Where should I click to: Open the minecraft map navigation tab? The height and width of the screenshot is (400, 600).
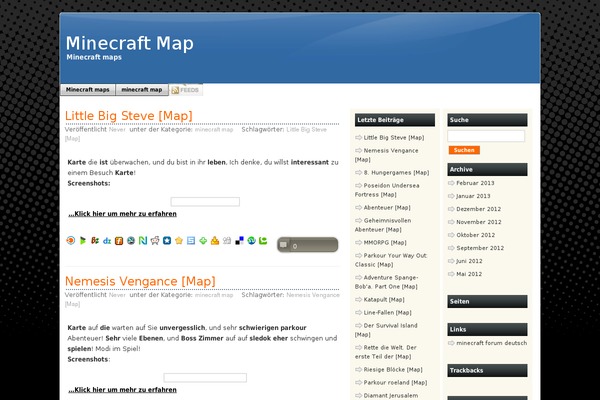142,90
